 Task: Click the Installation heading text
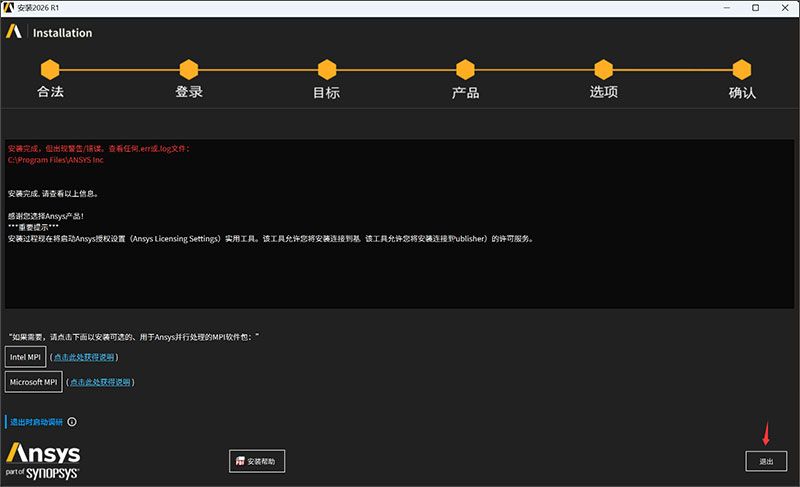pyautogui.click(x=63, y=33)
